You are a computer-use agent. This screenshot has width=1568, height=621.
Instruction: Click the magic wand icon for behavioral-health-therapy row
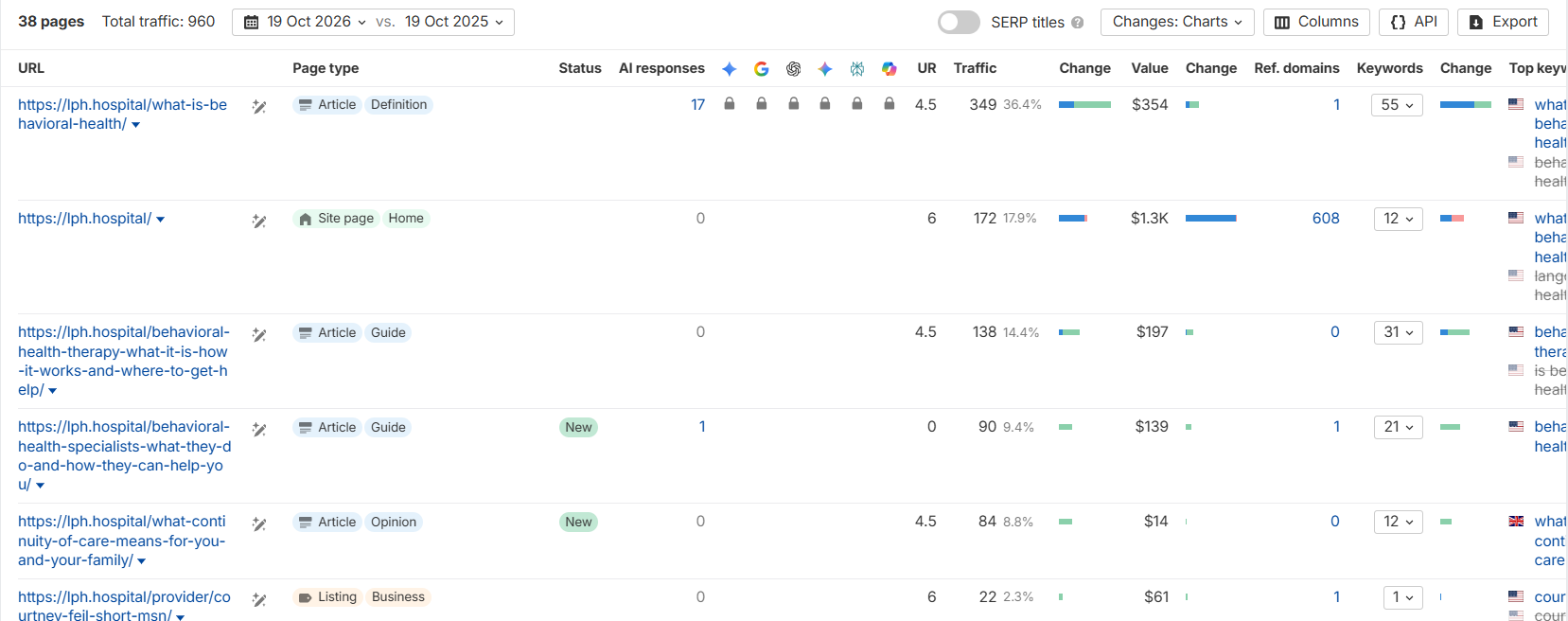point(259,334)
